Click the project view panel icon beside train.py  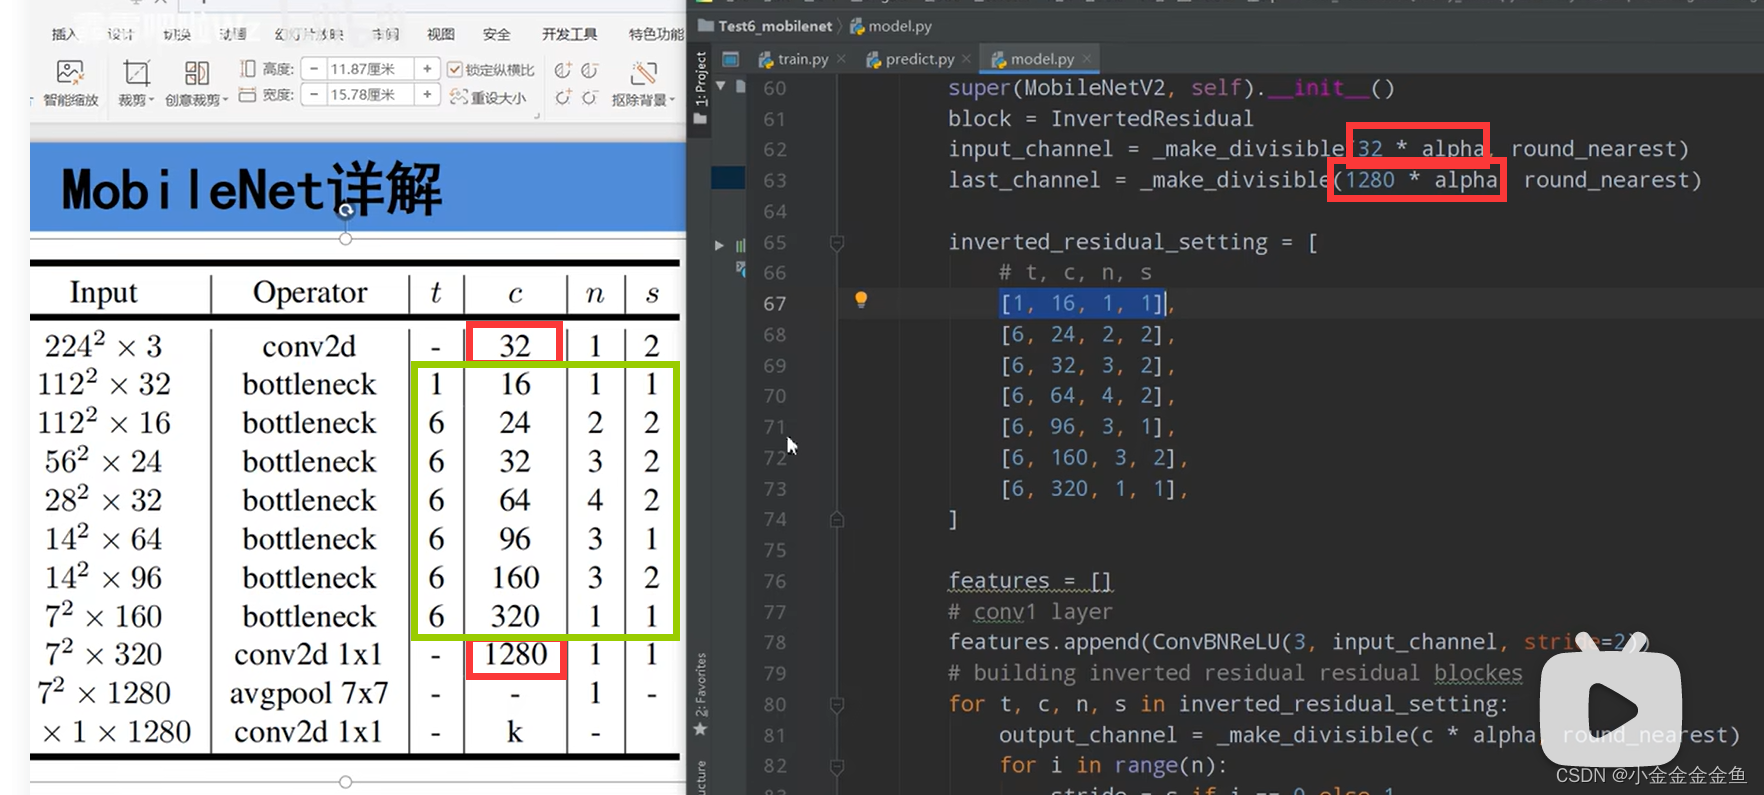[731, 59]
